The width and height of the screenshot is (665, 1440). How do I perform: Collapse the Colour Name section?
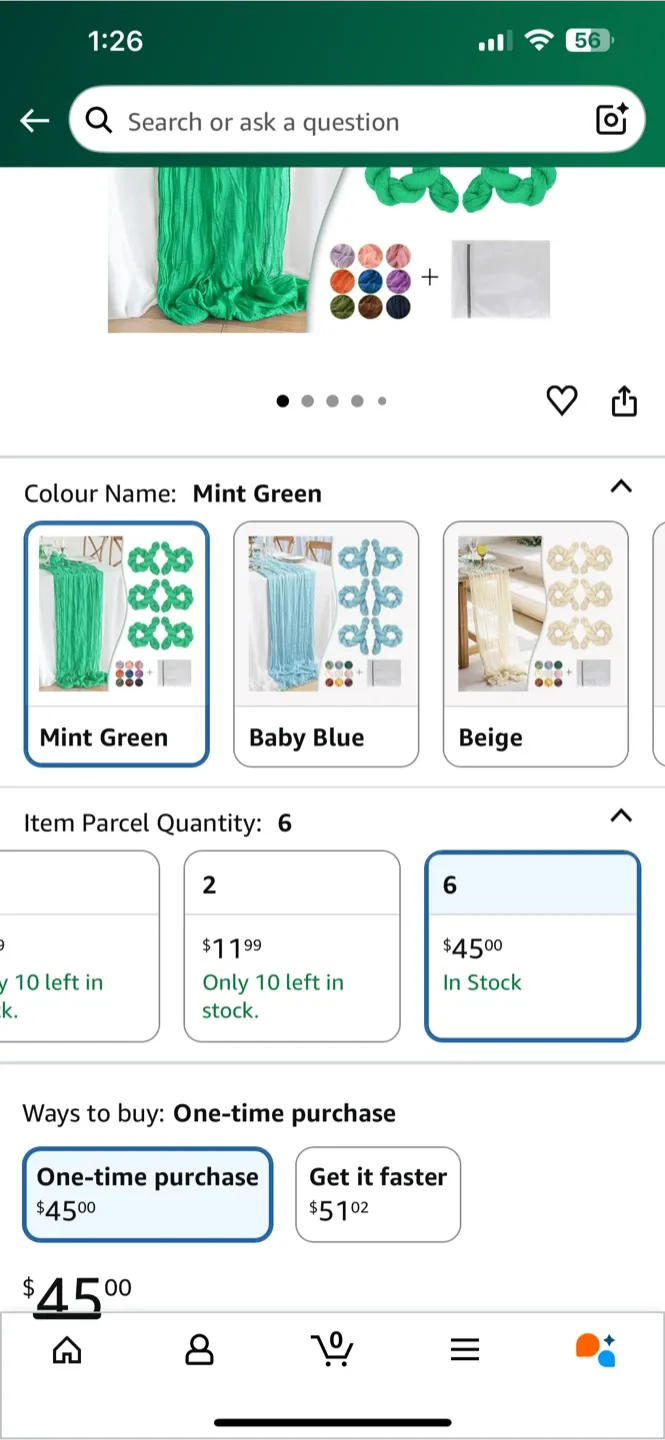pyautogui.click(x=621, y=488)
